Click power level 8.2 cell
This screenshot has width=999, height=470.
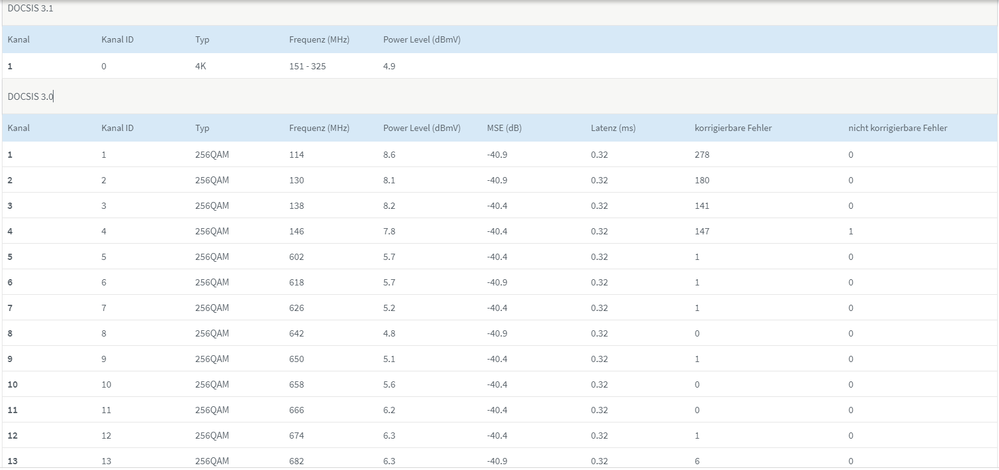pyautogui.click(x=389, y=206)
